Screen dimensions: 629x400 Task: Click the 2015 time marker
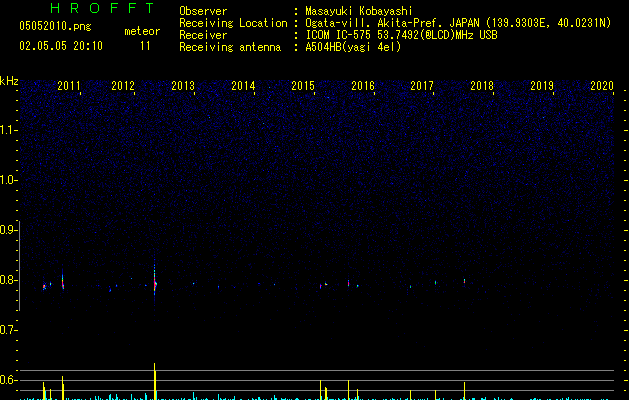[x=303, y=85]
